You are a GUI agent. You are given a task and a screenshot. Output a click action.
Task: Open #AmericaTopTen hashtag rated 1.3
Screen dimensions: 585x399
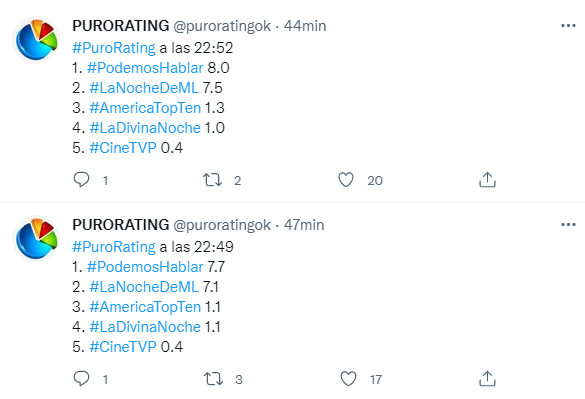click(x=145, y=108)
